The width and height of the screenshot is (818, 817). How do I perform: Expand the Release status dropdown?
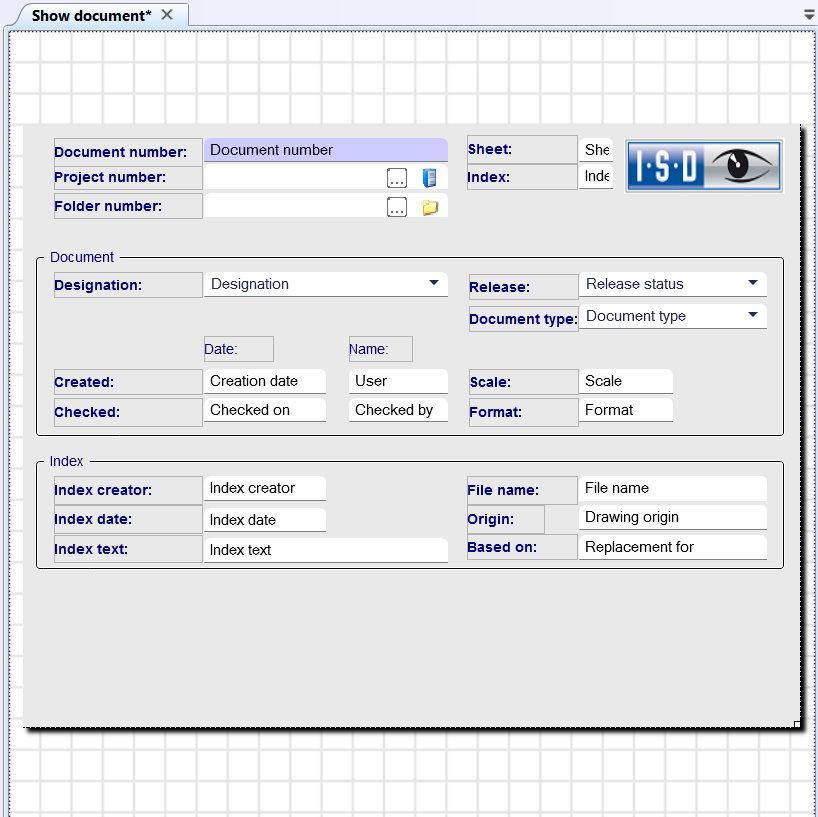[752, 283]
